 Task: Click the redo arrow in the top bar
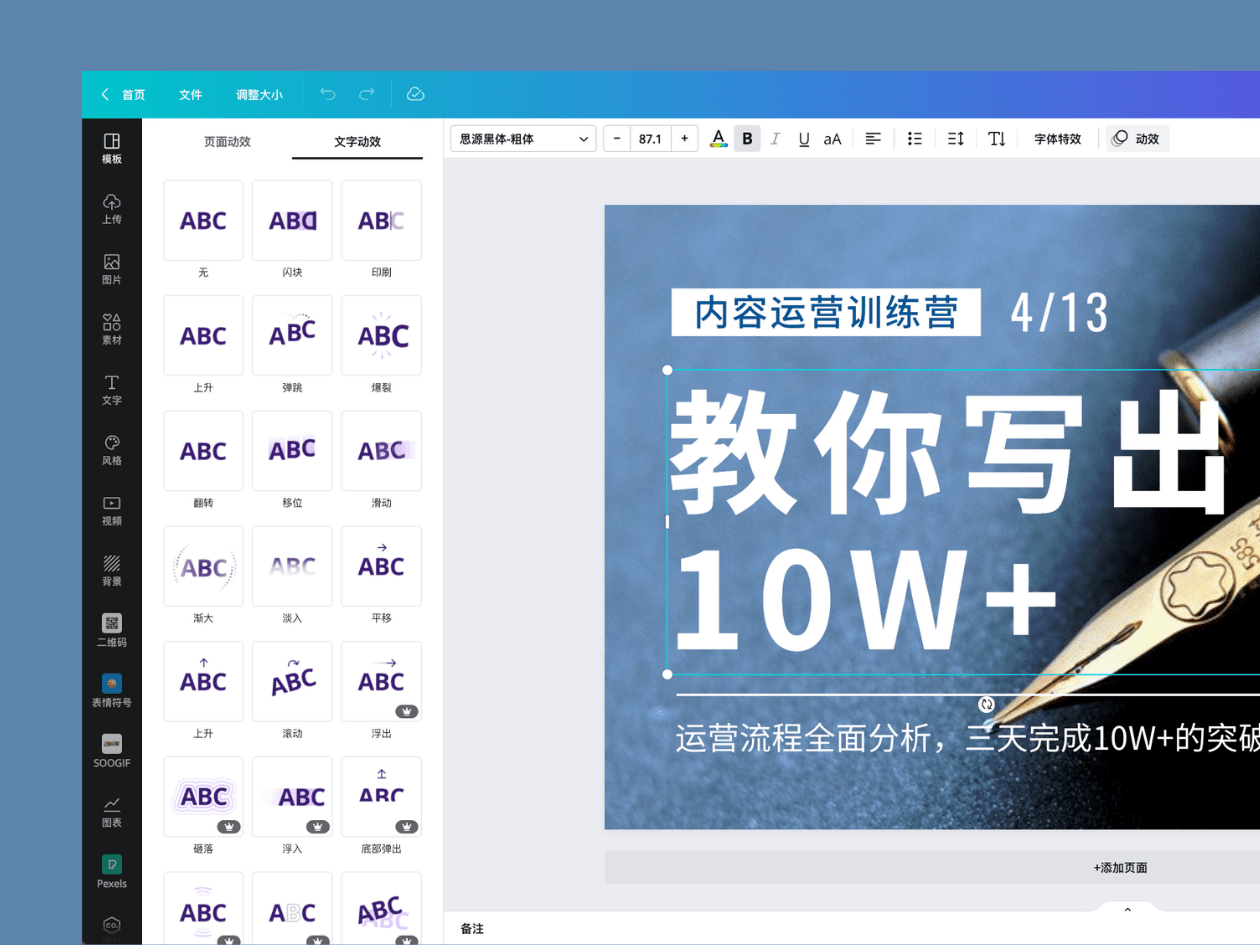click(x=367, y=94)
